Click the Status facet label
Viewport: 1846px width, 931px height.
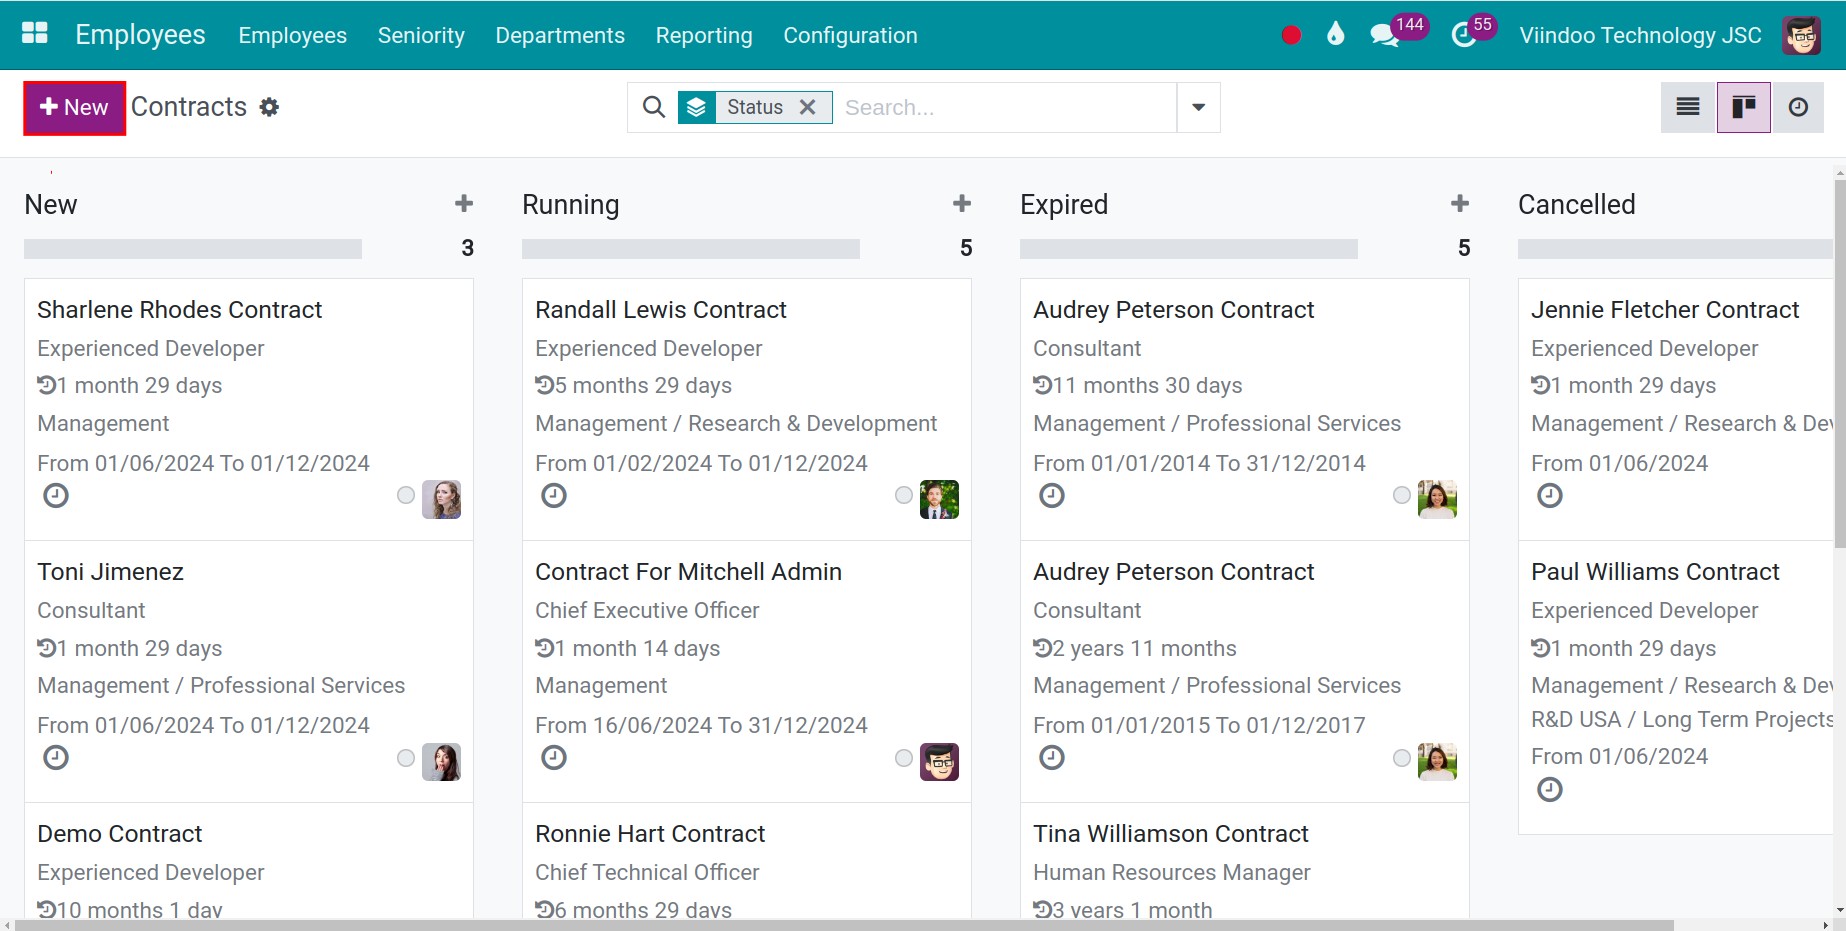[x=755, y=107]
